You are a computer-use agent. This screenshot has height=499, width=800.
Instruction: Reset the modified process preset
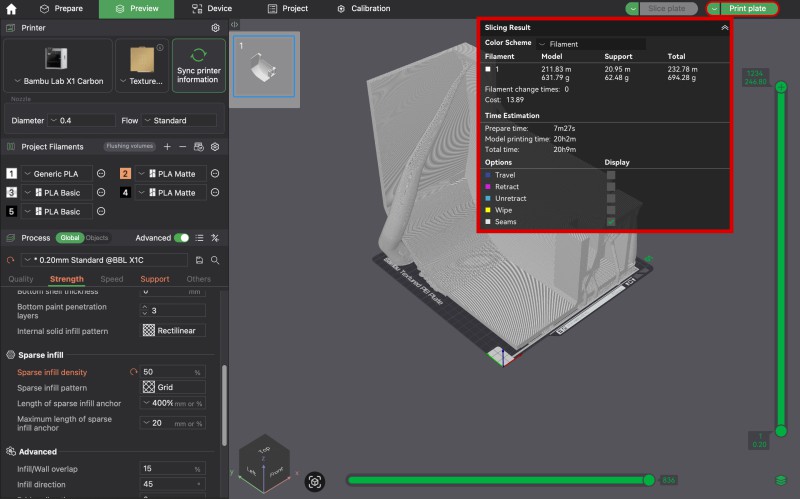click(x=10, y=260)
